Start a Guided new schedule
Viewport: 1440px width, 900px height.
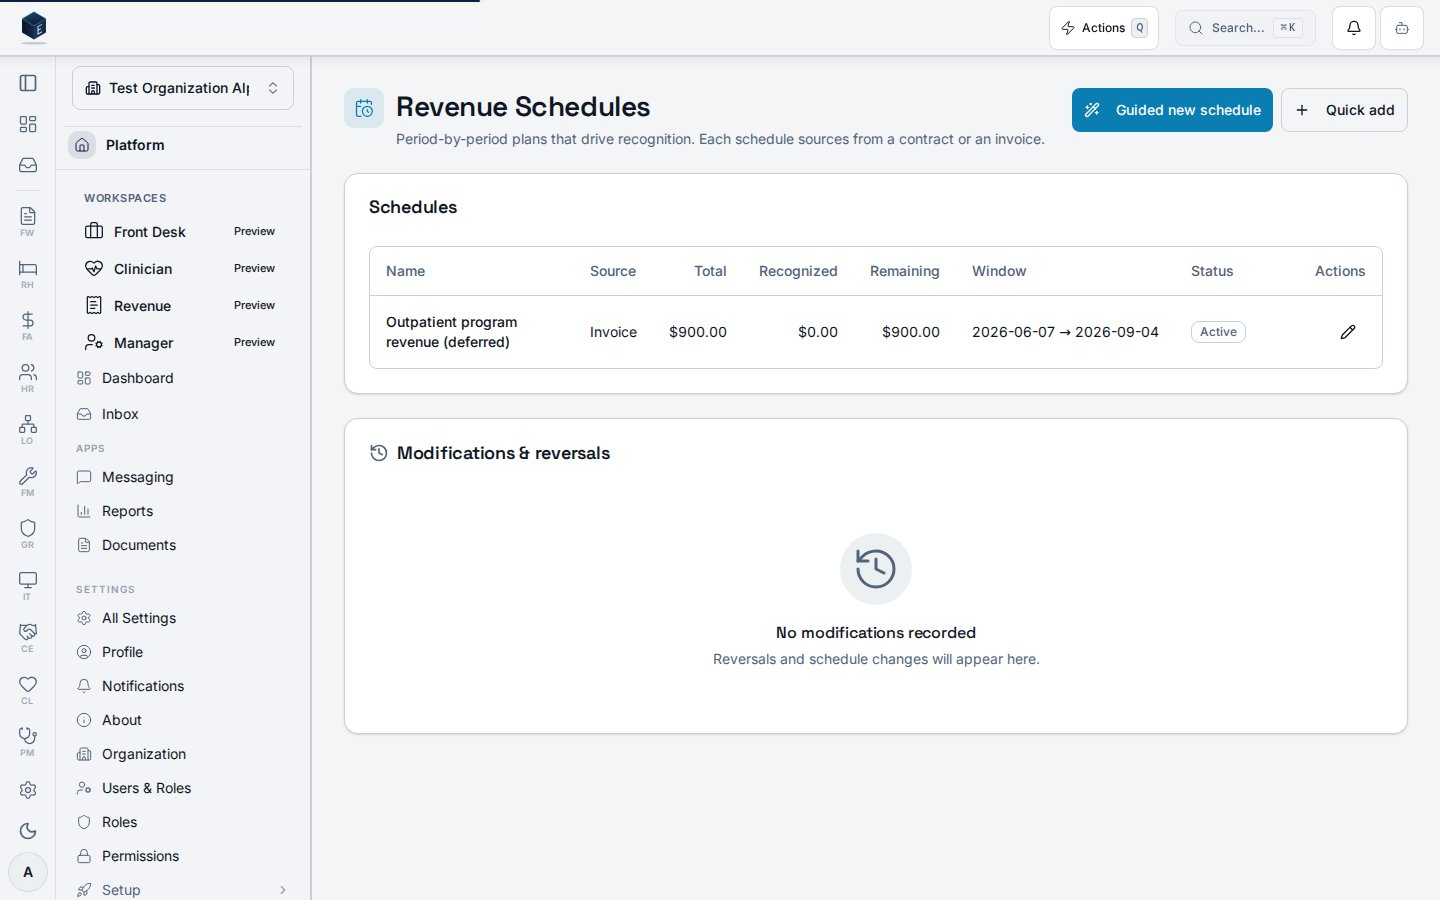tap(1172, 110)
